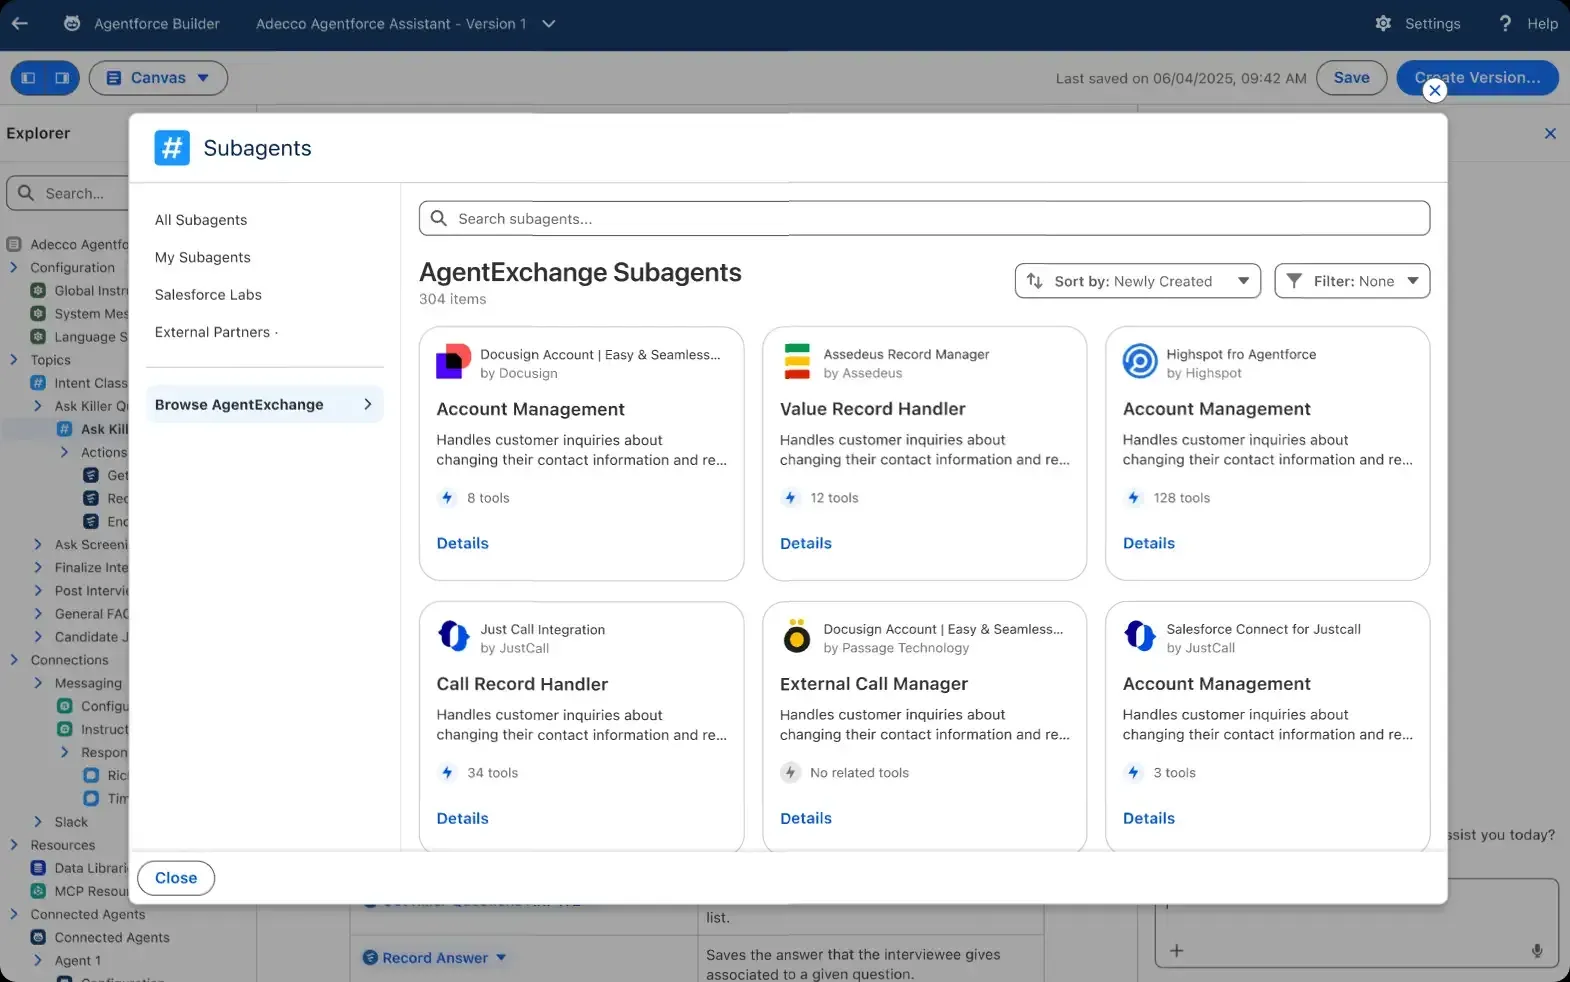Click the Close button in the dialog footer
This screenshot has height=982, width=1570.
(176, 878)
